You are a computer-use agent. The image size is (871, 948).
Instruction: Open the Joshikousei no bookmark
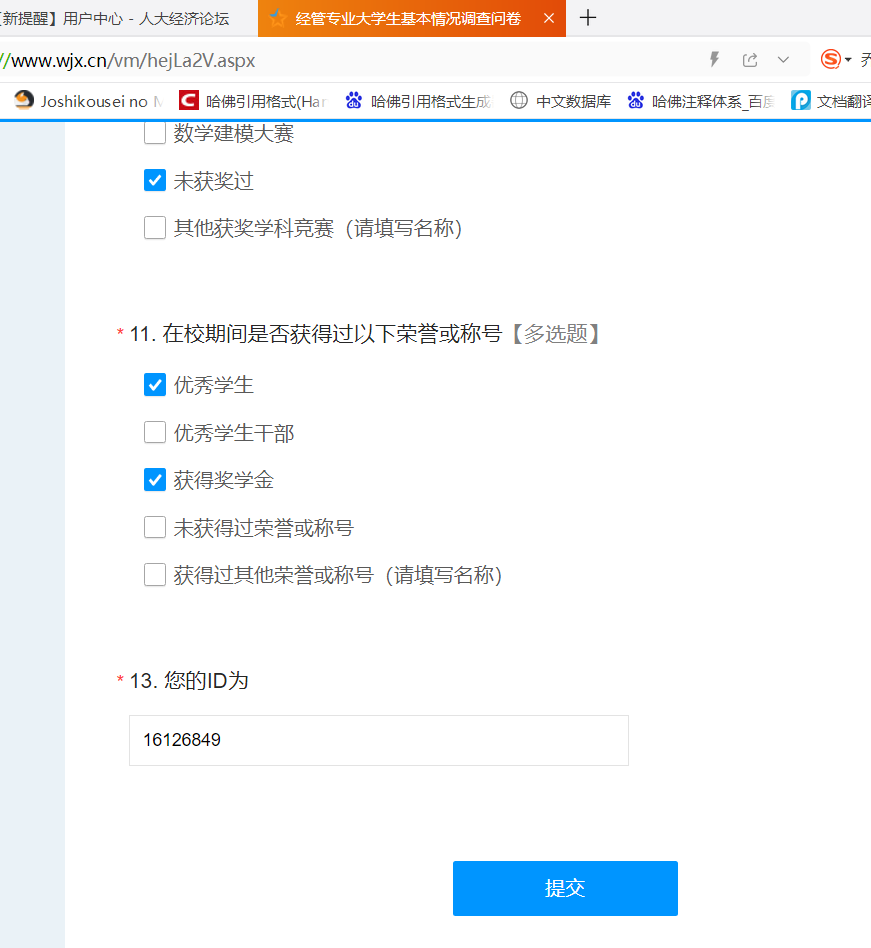[88, 101]
